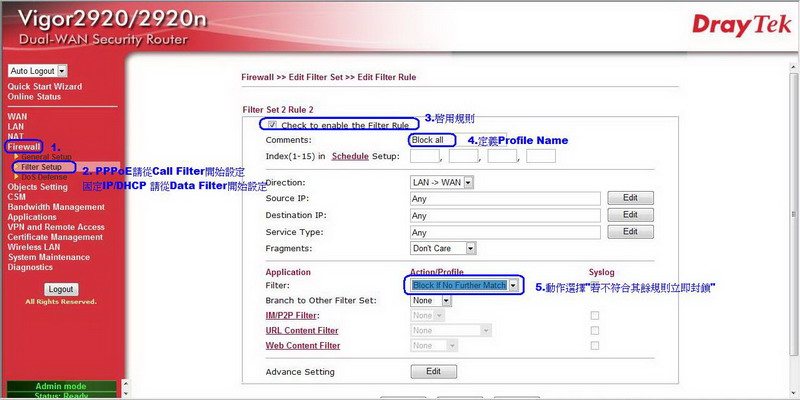Expand the Firewall menu
The width and height of the screenshot is (800, 400).
[x=23, y=146]
